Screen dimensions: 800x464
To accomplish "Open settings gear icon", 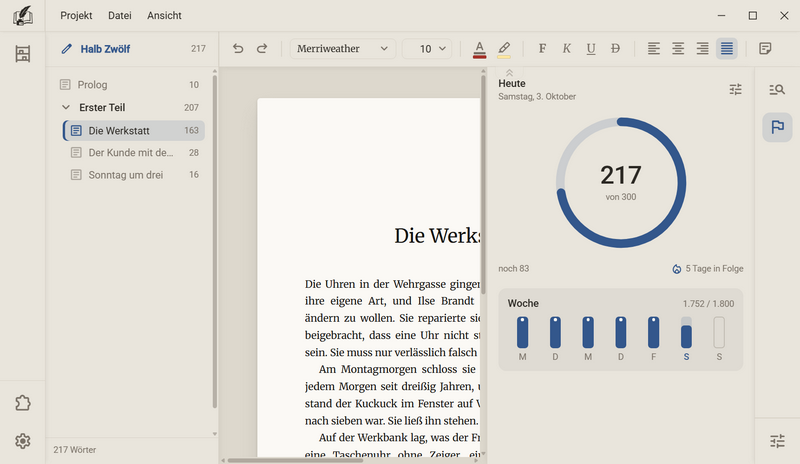I will click(22, 441).
